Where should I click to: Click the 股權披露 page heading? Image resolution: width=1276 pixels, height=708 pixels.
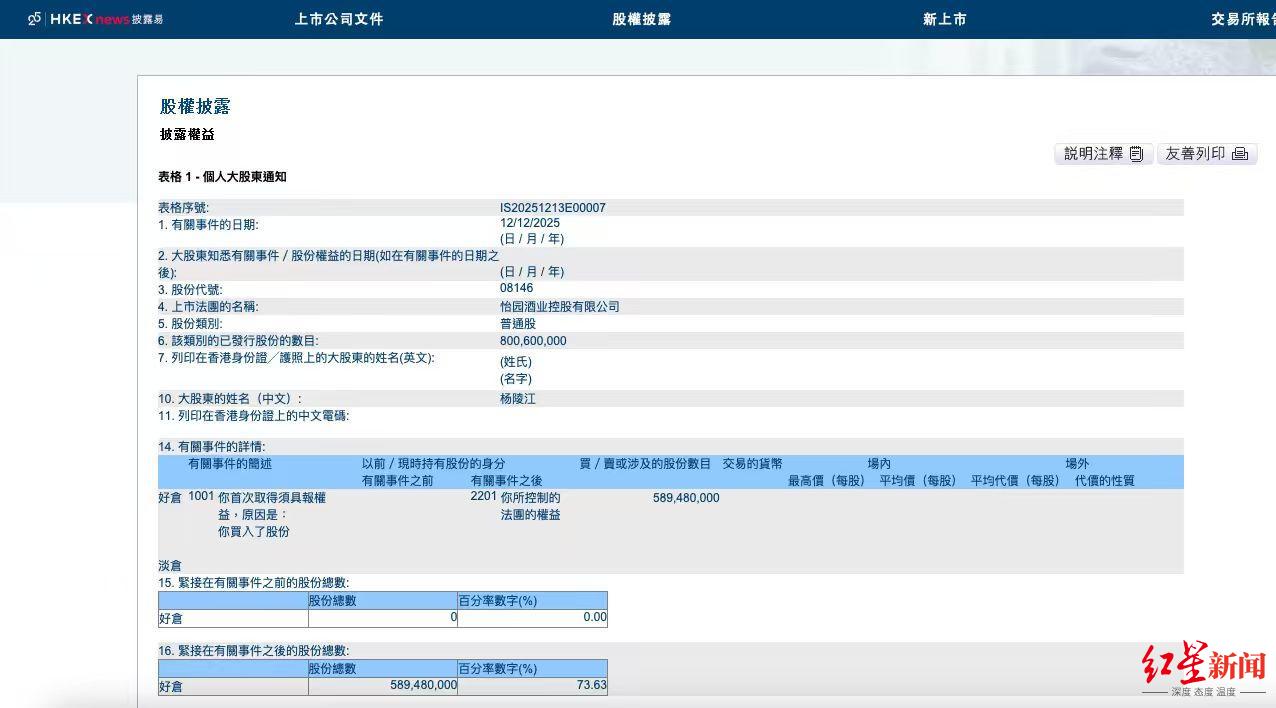point(195,107)
